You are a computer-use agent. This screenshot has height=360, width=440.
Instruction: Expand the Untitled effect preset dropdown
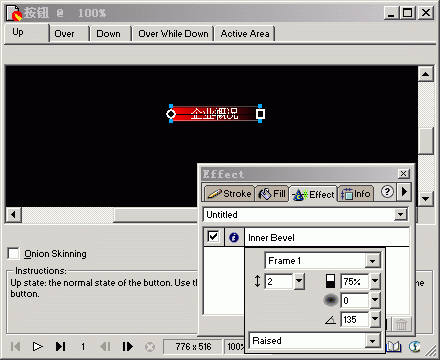[x=401, y=214]
